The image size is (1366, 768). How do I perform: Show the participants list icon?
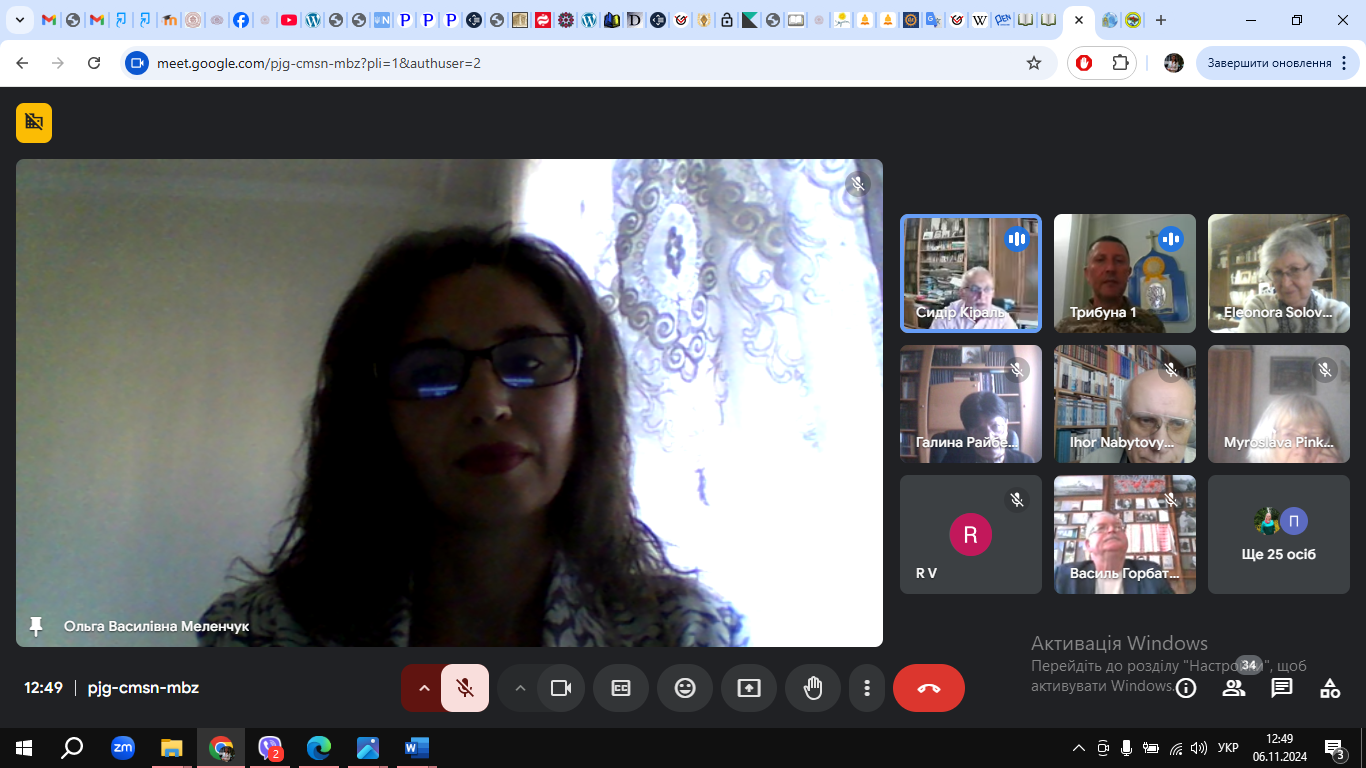click(1234, 688)
